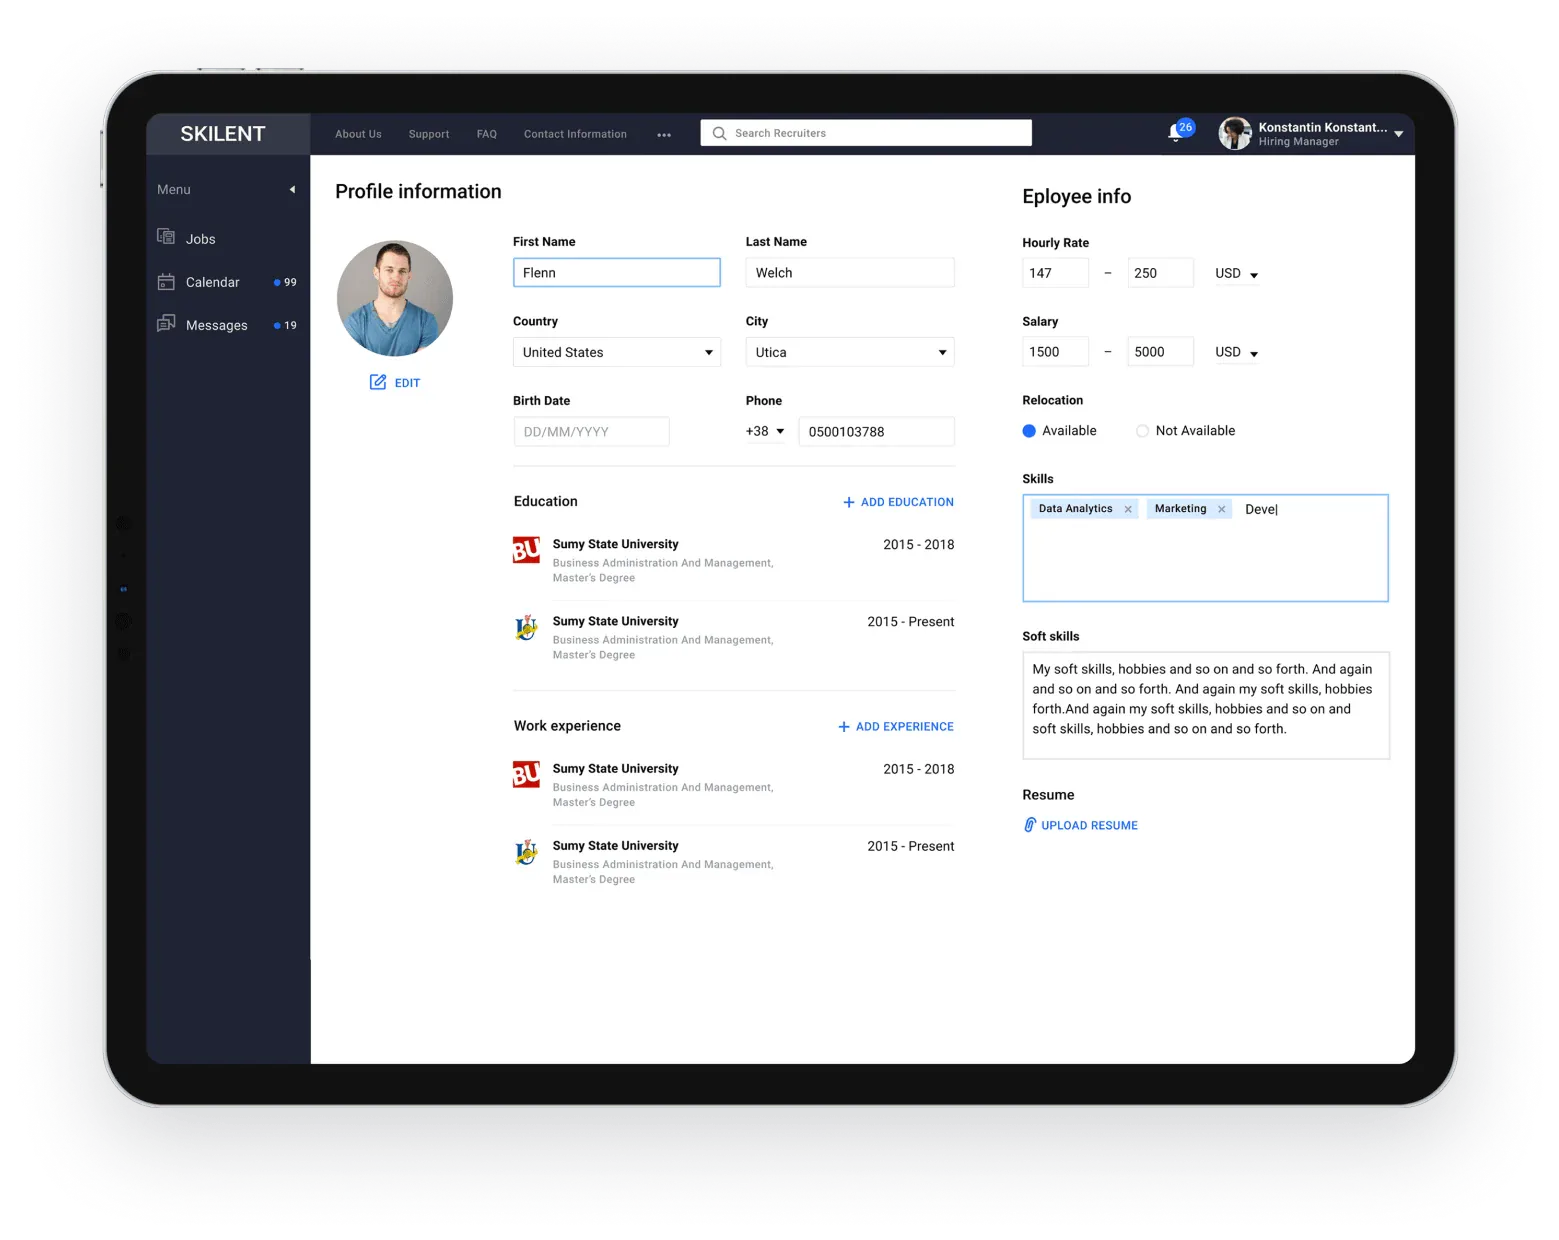Open the Salary USD currency dropdown
The width and height of the screenshot is (1559, 1240).
(1237, 353)
